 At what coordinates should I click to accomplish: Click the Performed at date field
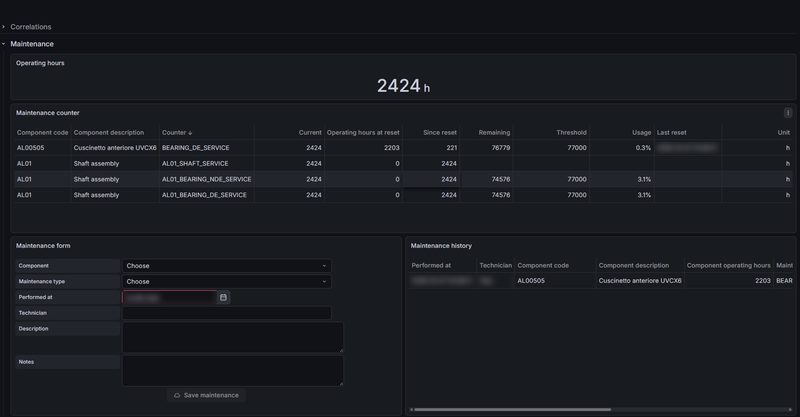169,298
